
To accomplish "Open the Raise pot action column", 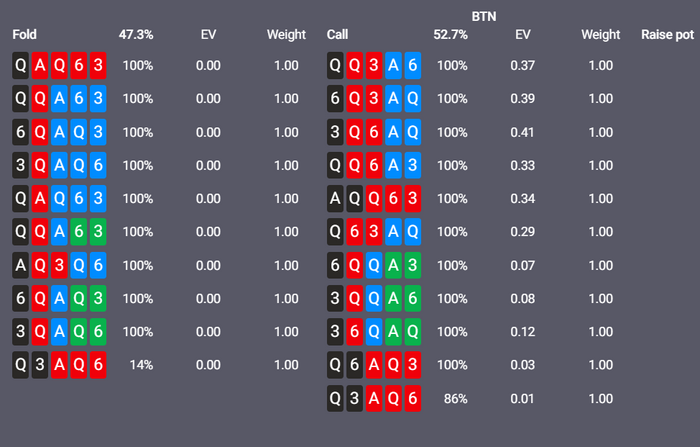I will 668,35.
